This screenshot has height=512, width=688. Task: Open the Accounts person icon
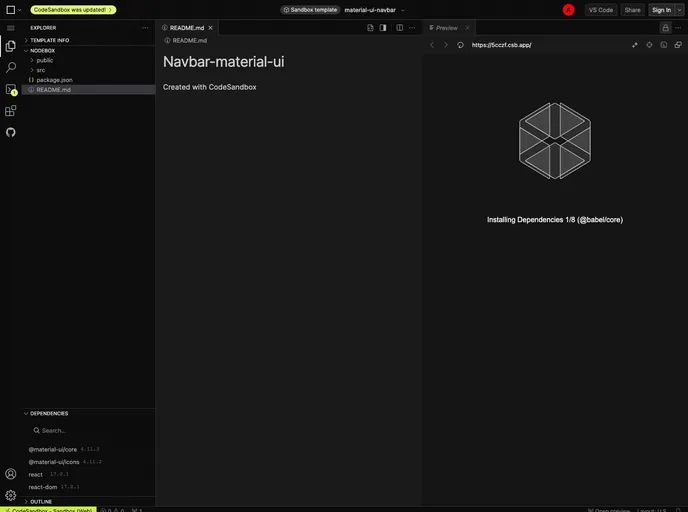point(11,474)
